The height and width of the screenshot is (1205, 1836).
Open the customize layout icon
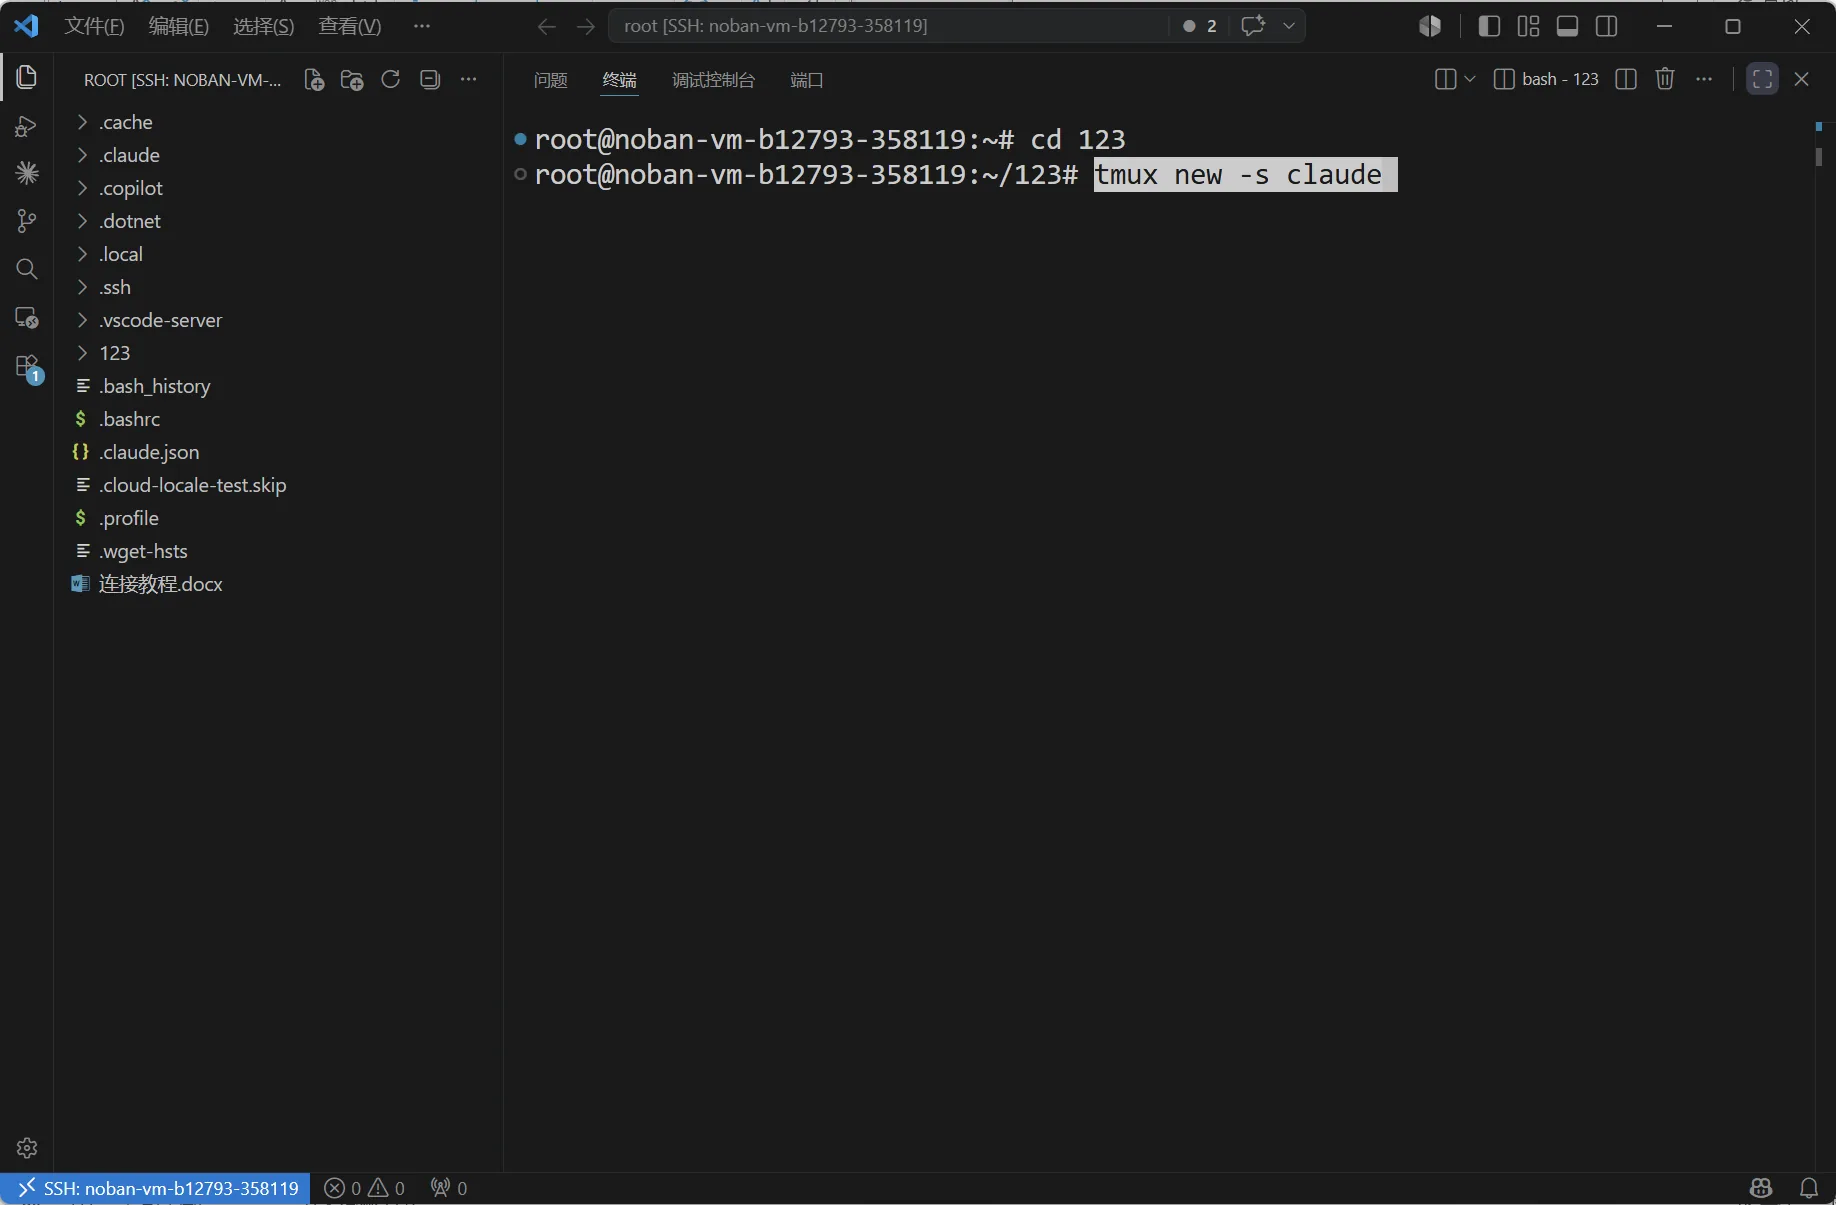(1528, 26)
